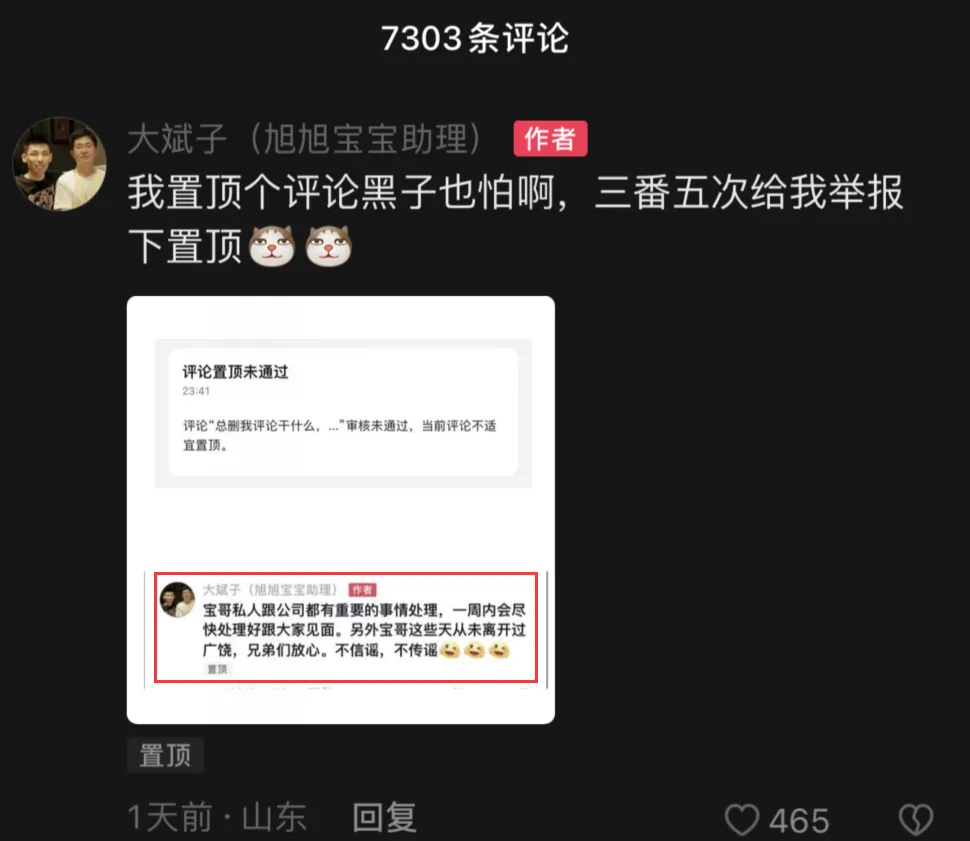This screenshot has width=970, height=841.
Task: Like the comment with the heart icon
Action: point(742,819)
